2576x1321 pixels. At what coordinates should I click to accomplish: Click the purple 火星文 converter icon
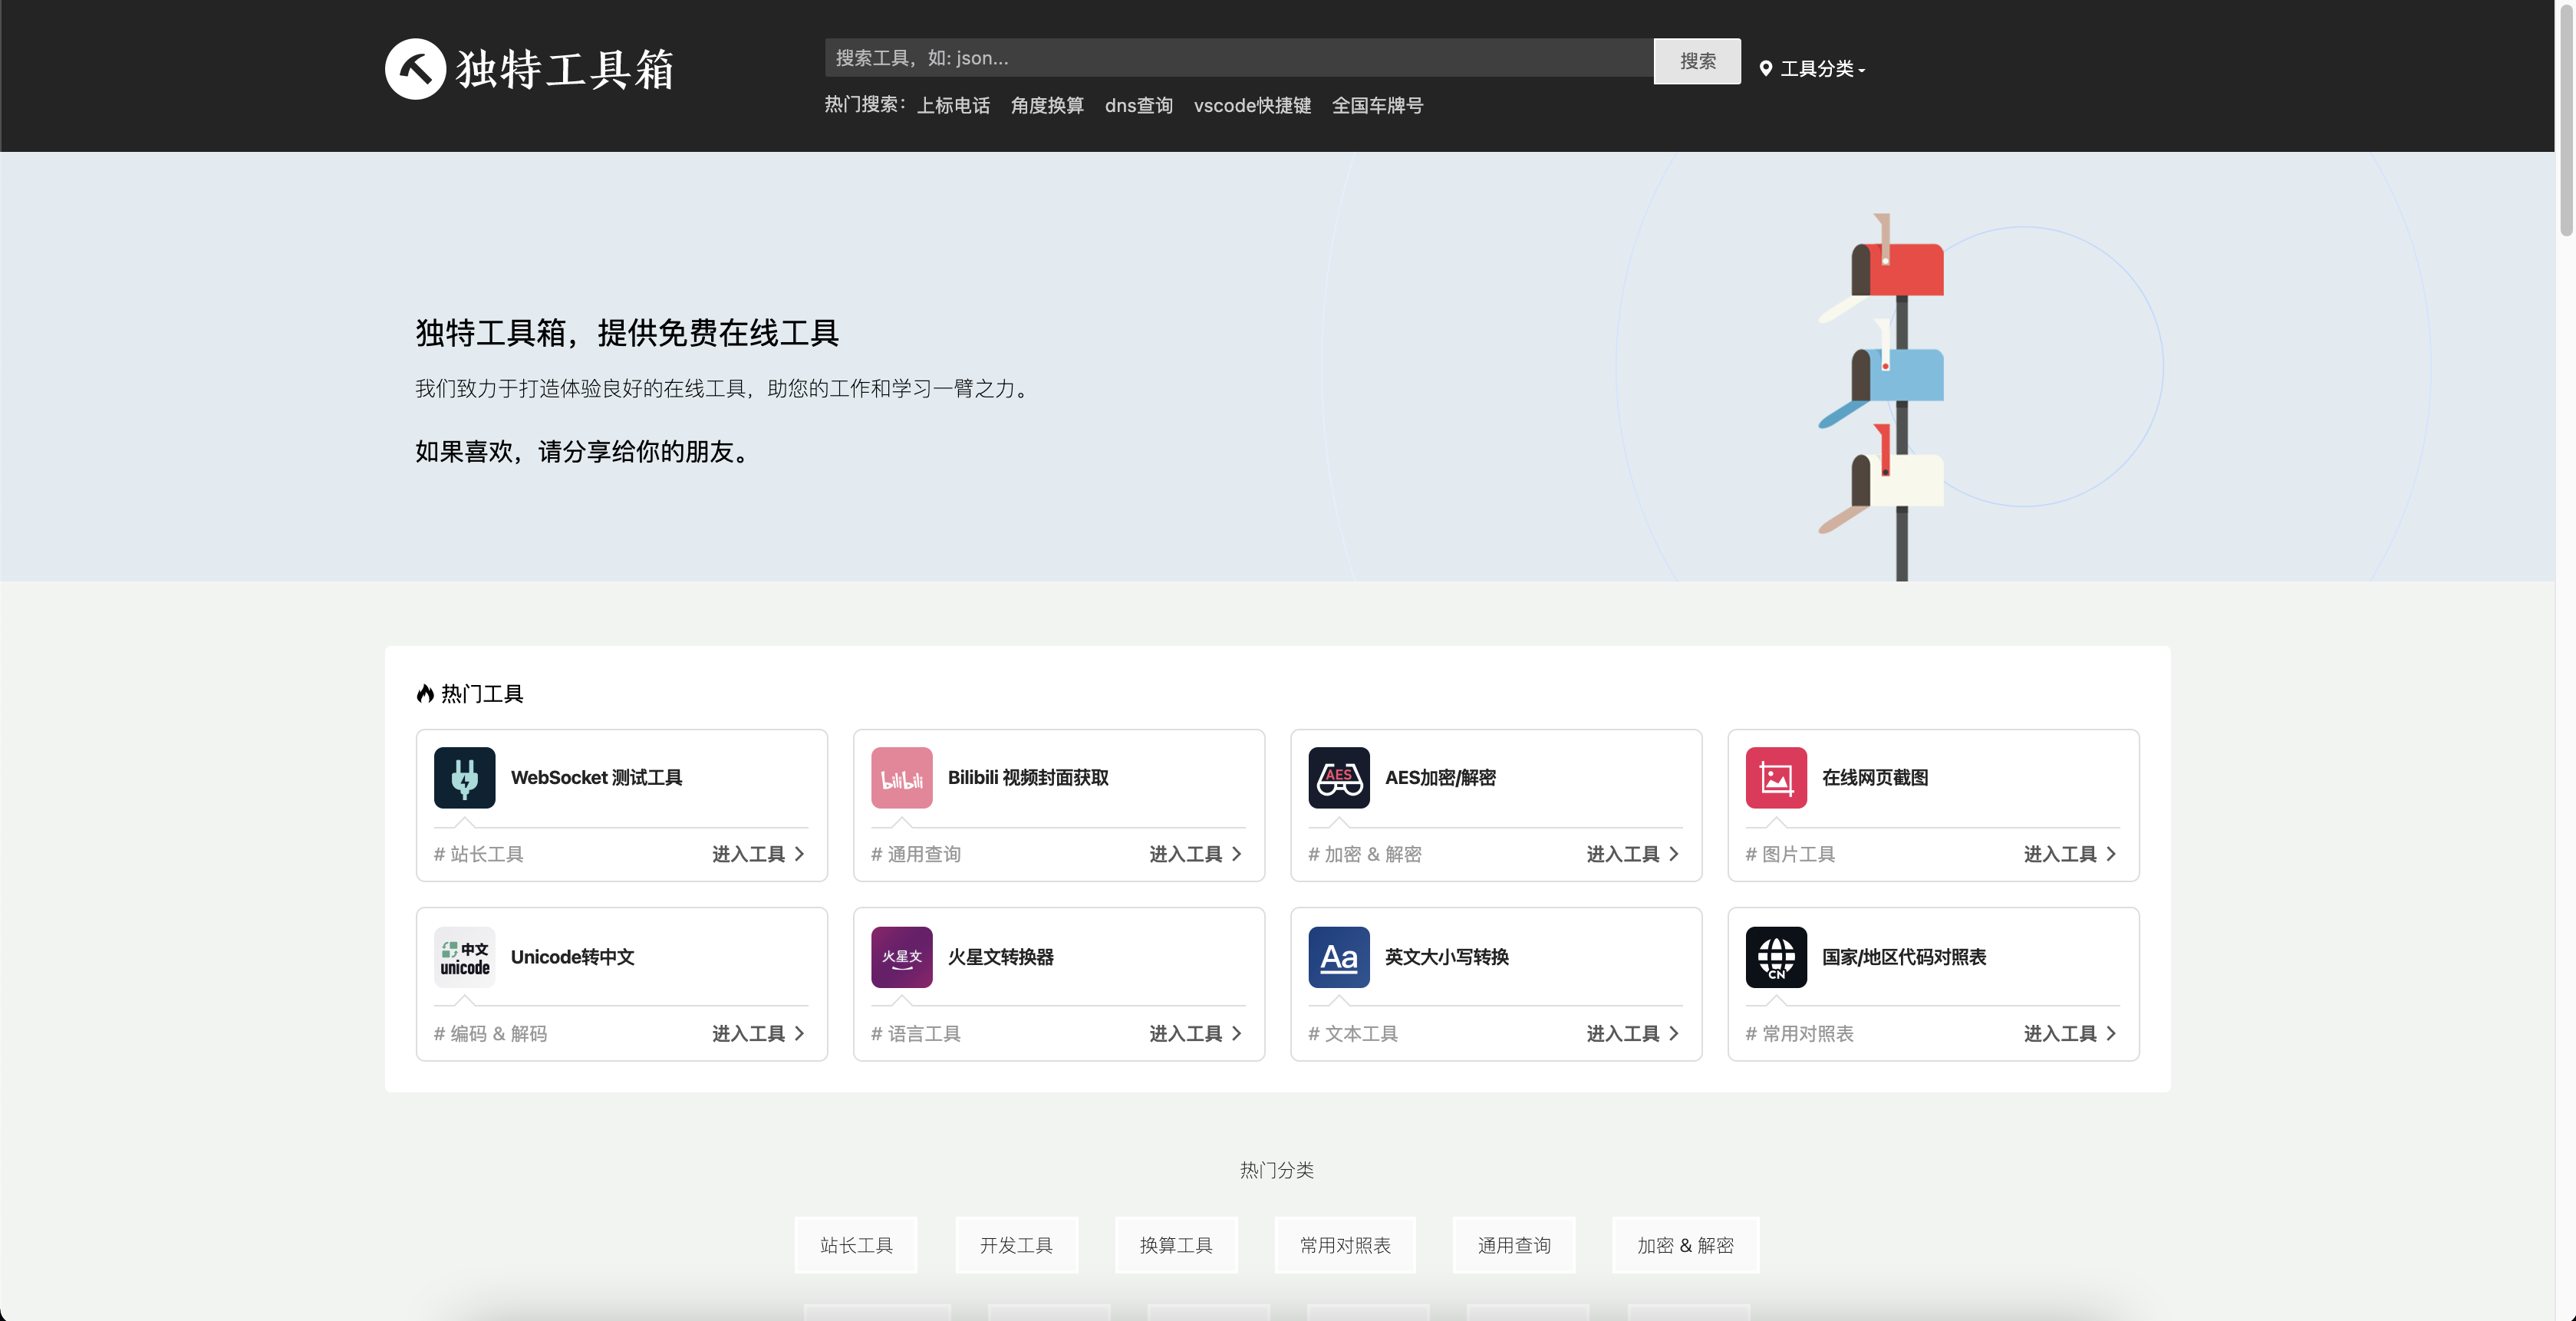coord(901,957)
